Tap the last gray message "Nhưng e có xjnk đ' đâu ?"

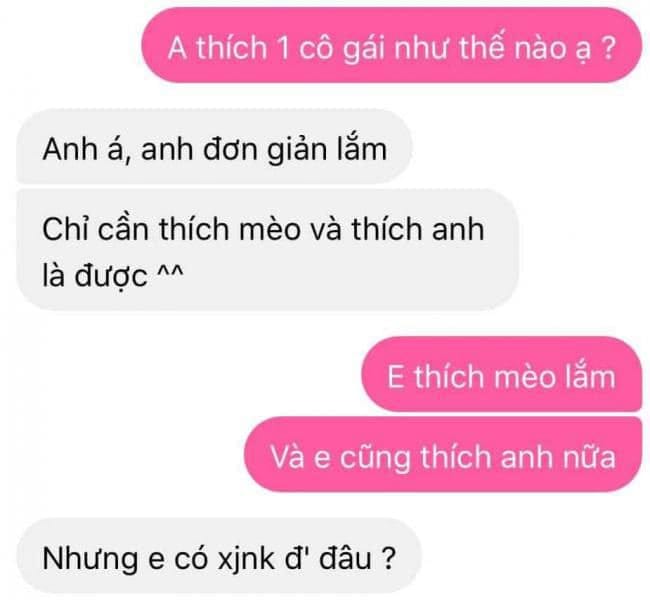[219, 556]
